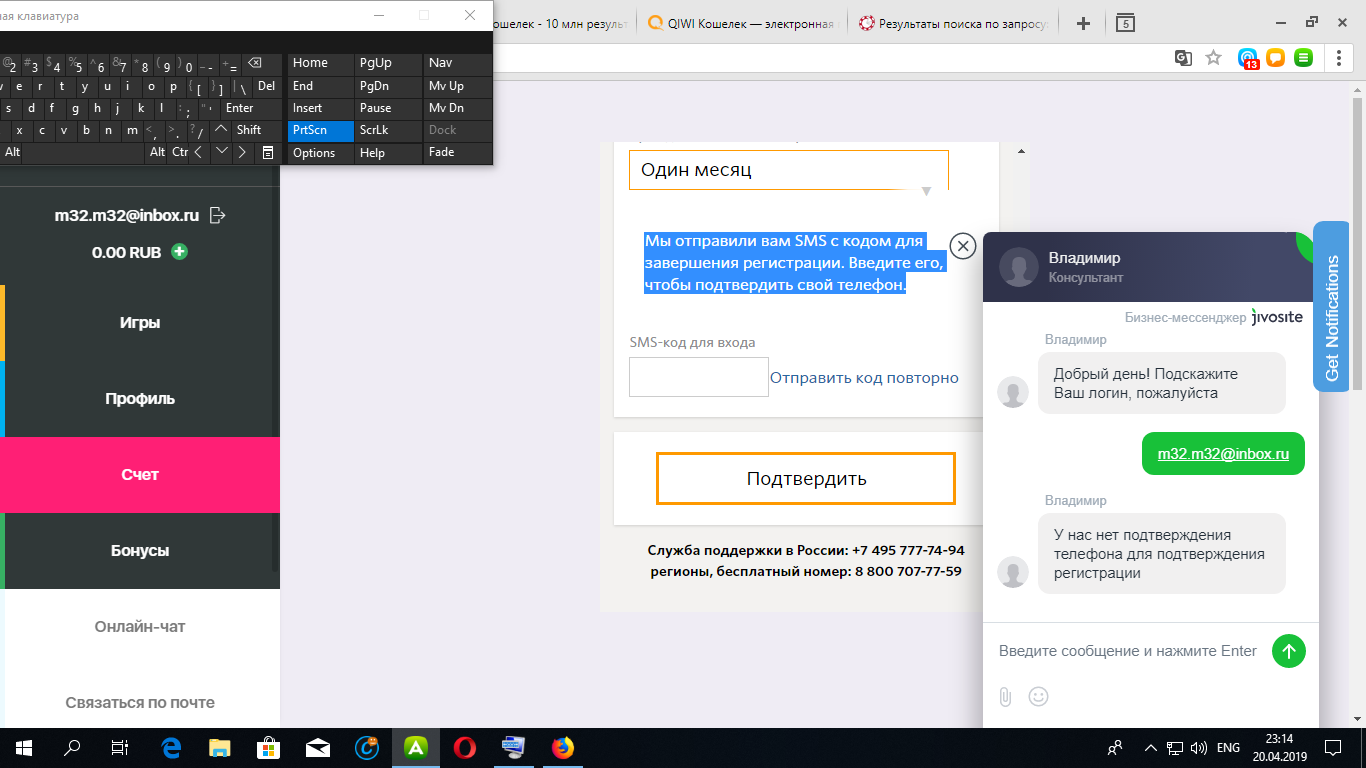Open Opera browser from taskbar
1366x768 pixels.
click(464, 747)
